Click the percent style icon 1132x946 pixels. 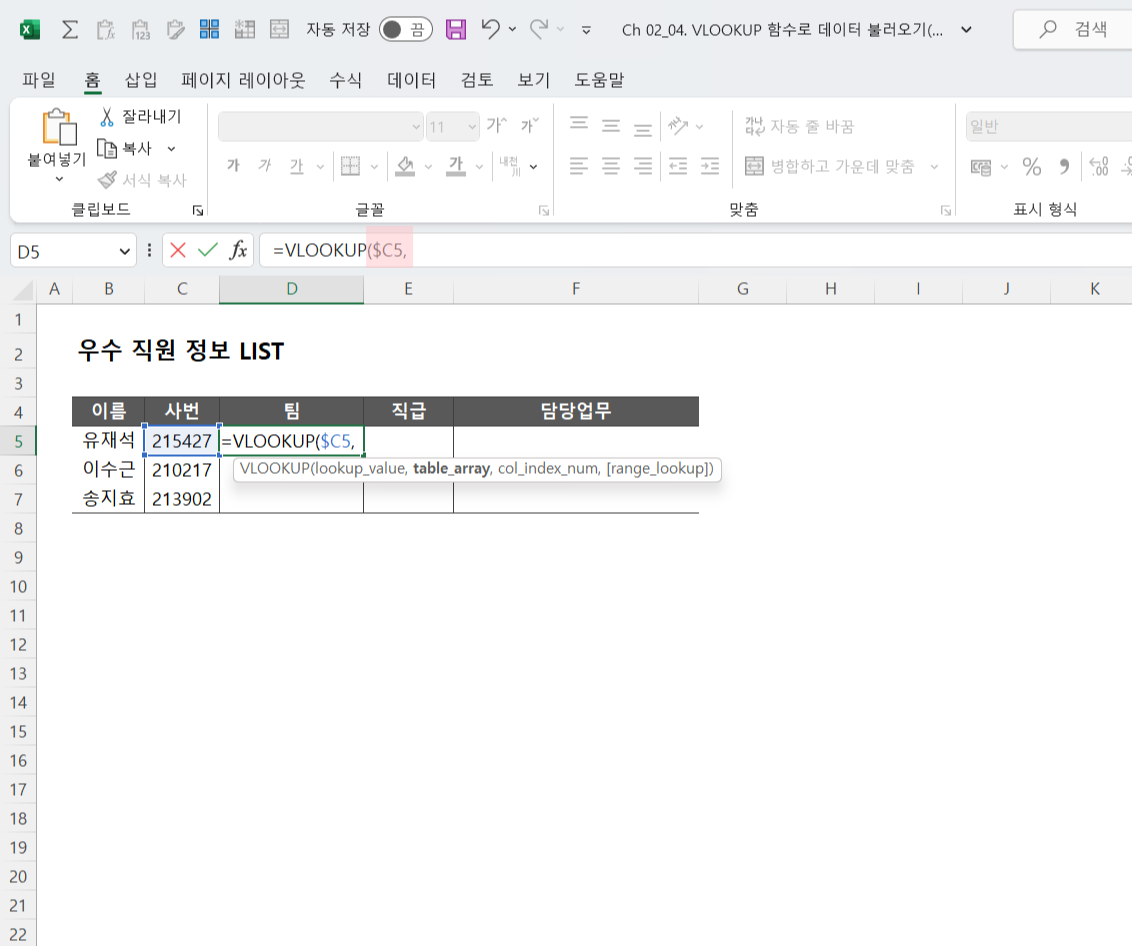coord(1032,167)
